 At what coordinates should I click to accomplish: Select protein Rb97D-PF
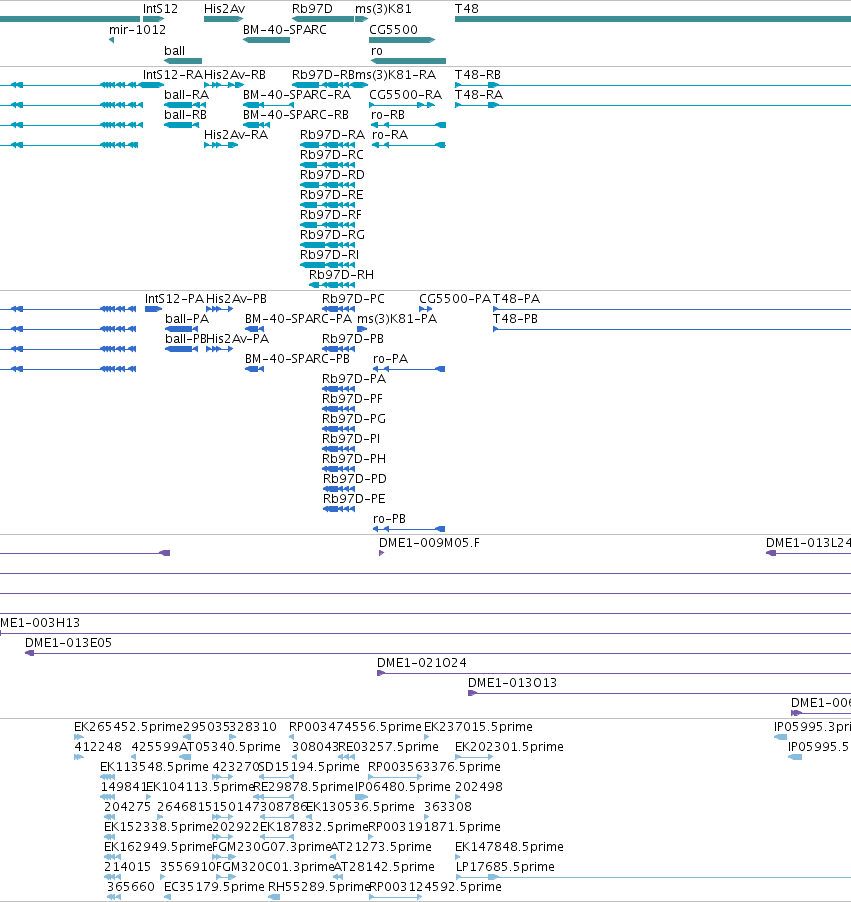click(x=352, y=399)
